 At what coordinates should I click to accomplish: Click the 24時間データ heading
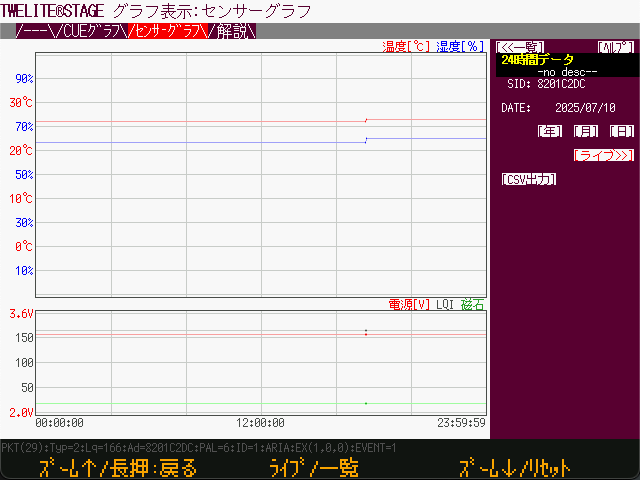point(538,60)
